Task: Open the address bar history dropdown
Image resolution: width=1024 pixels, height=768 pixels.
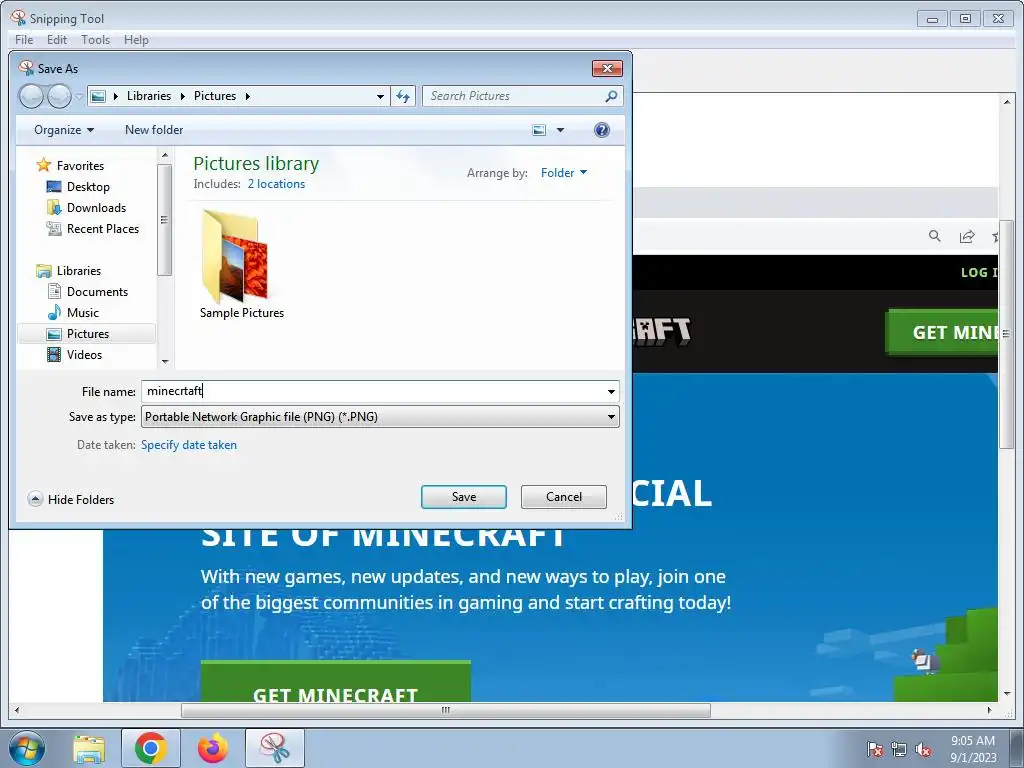Action: (x=380, y=97)
